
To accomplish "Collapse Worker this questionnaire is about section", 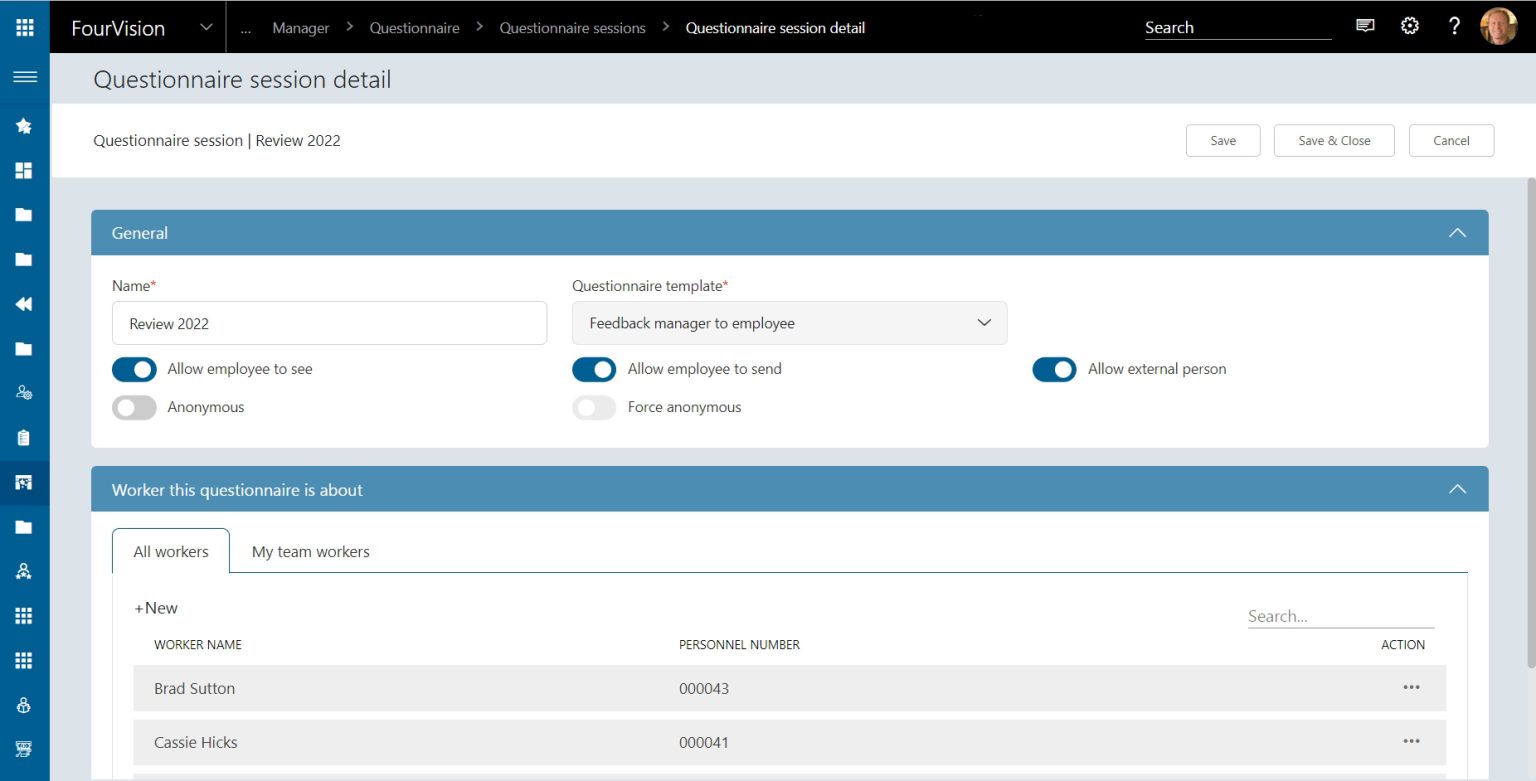I will point(1457,490).
